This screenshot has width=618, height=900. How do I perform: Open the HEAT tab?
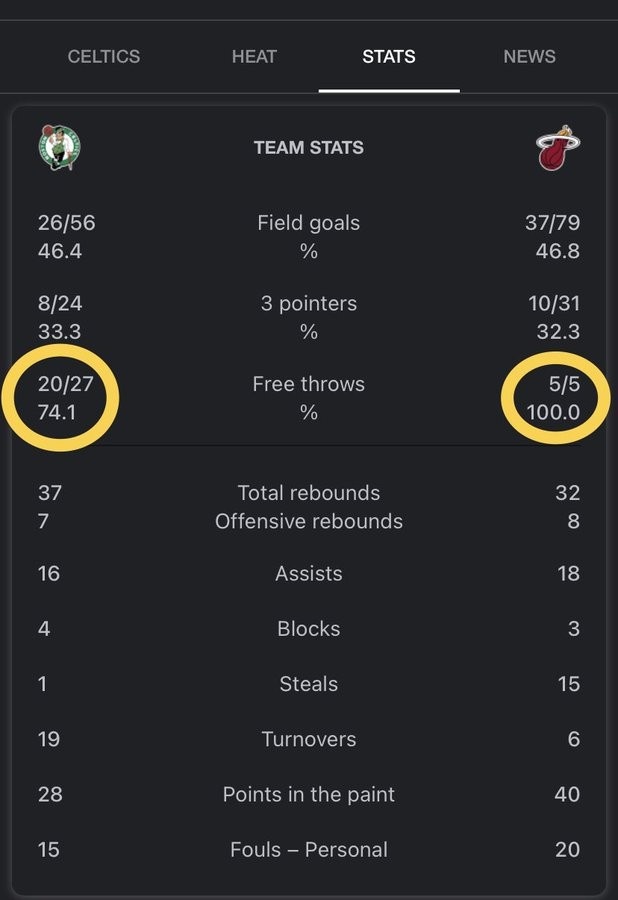(254, 56)
